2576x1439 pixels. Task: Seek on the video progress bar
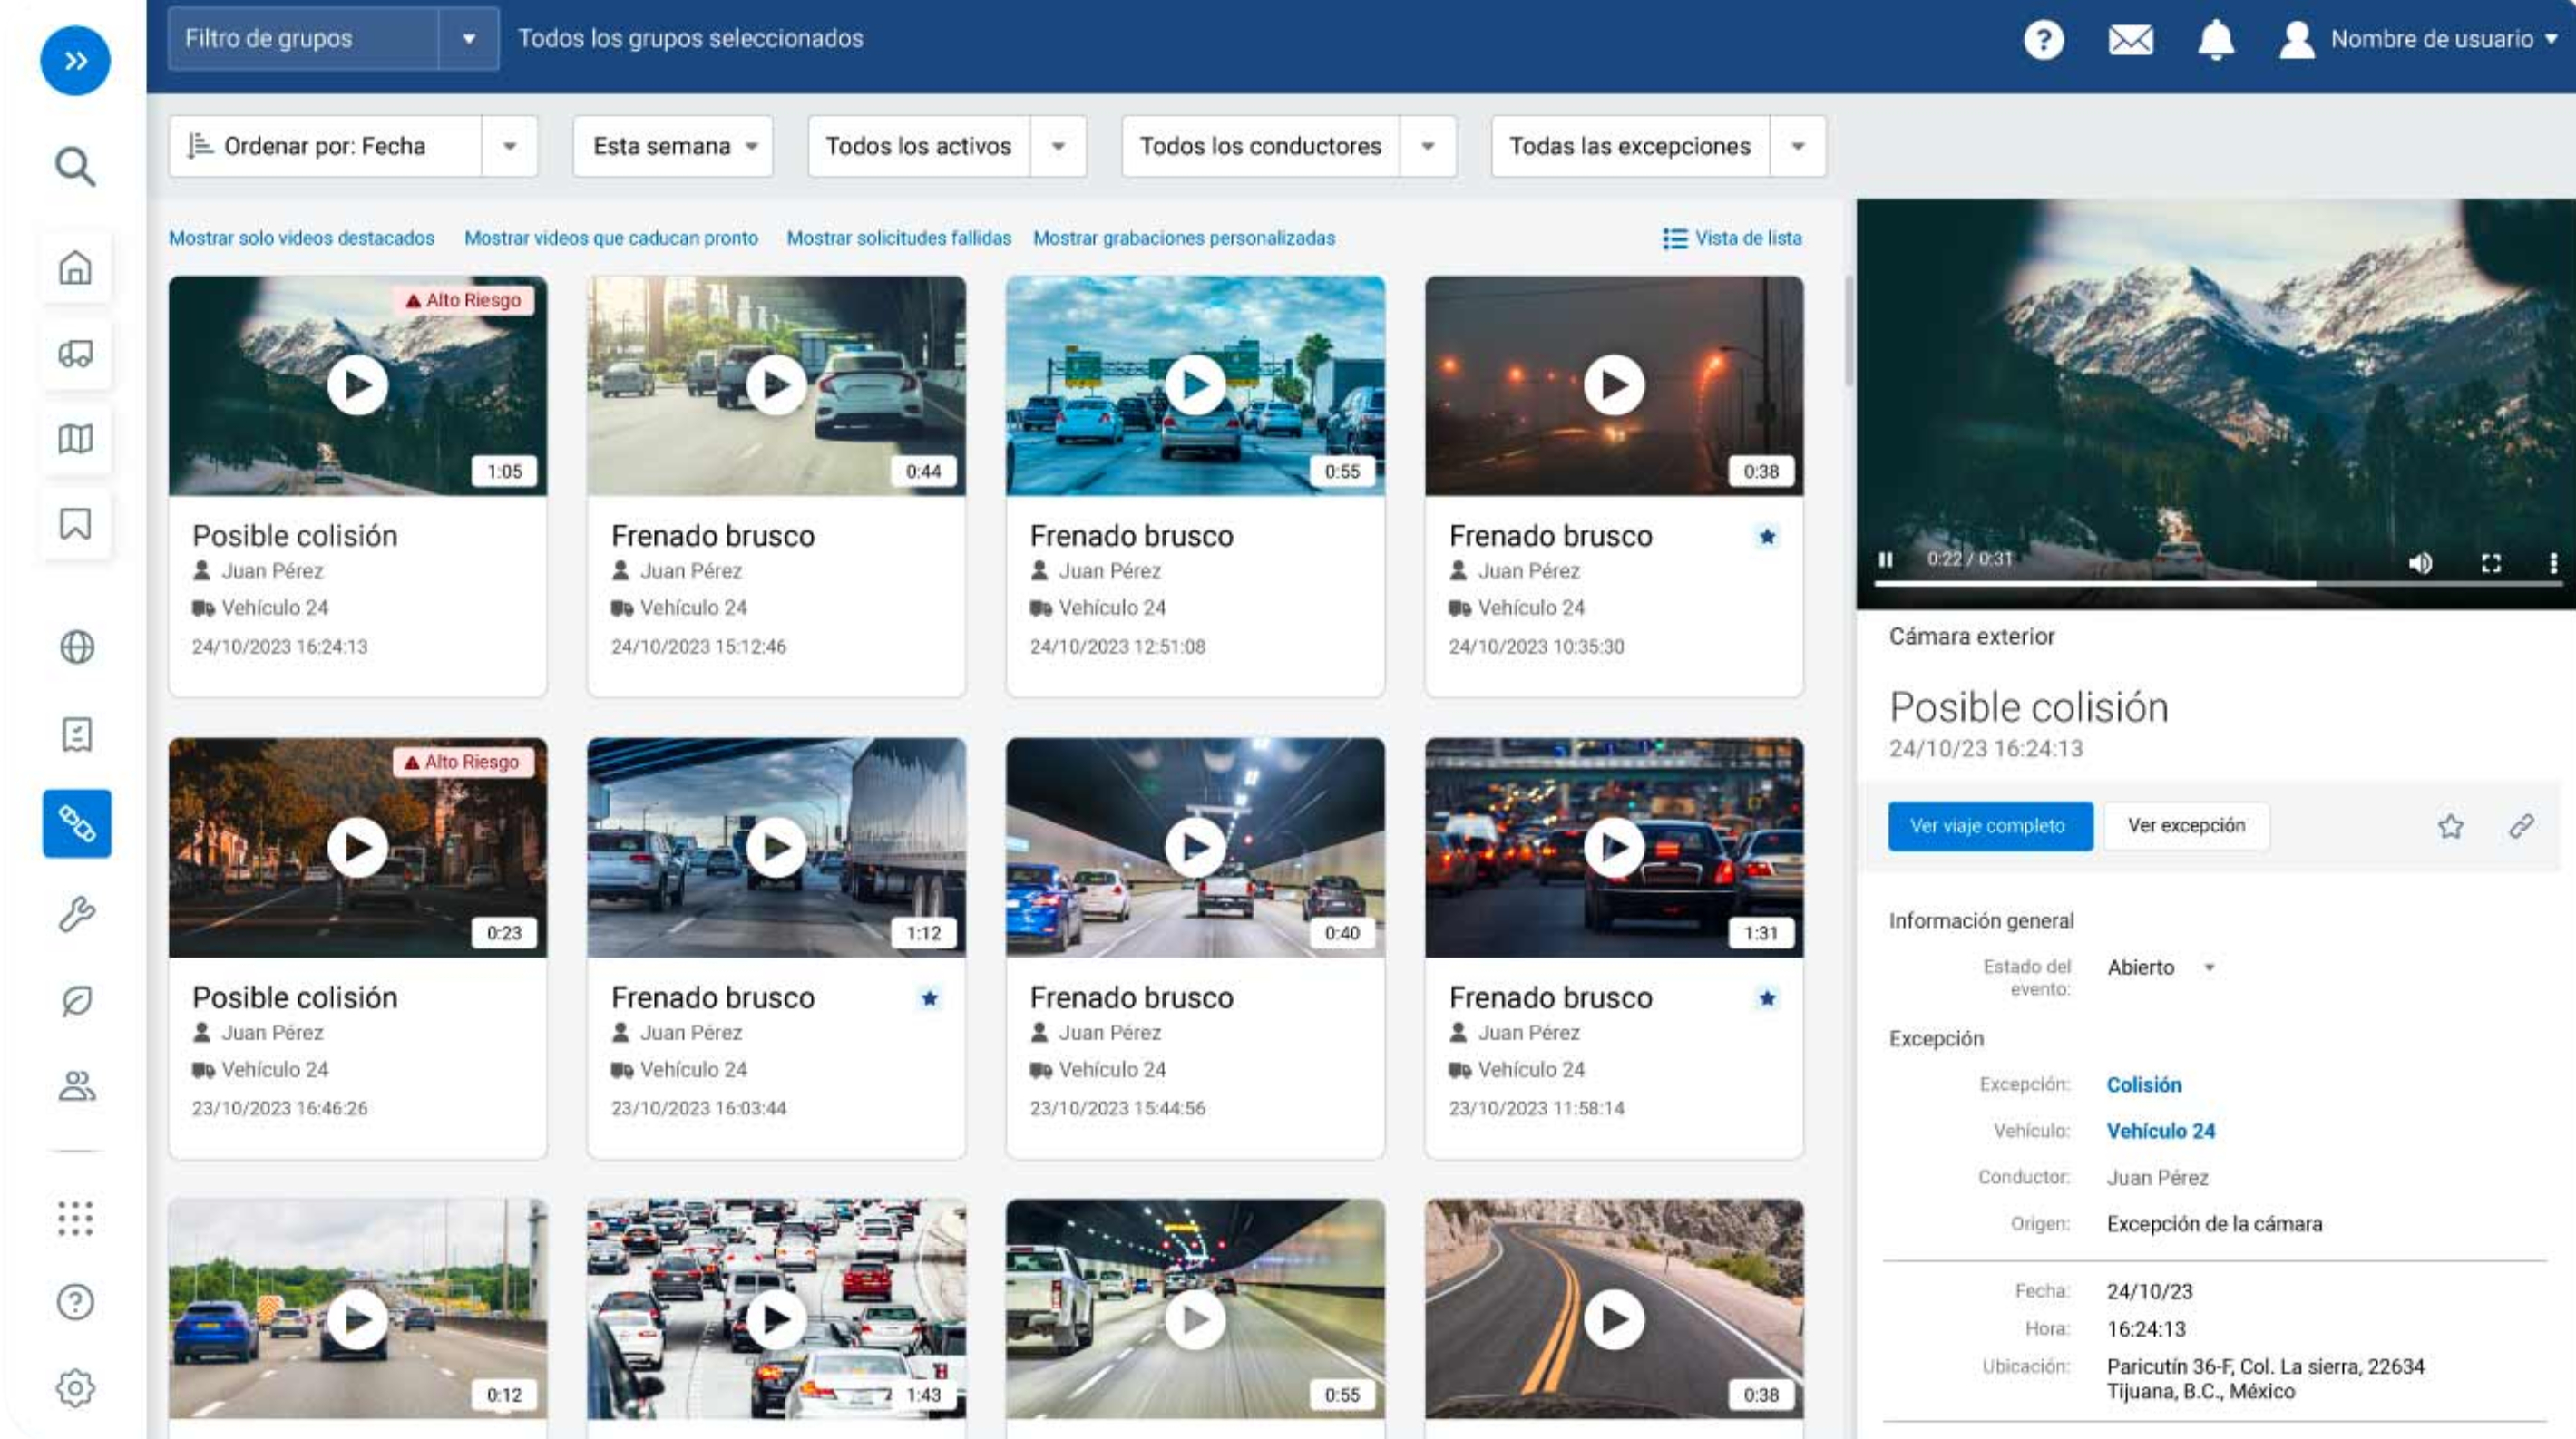[2217, 583]
